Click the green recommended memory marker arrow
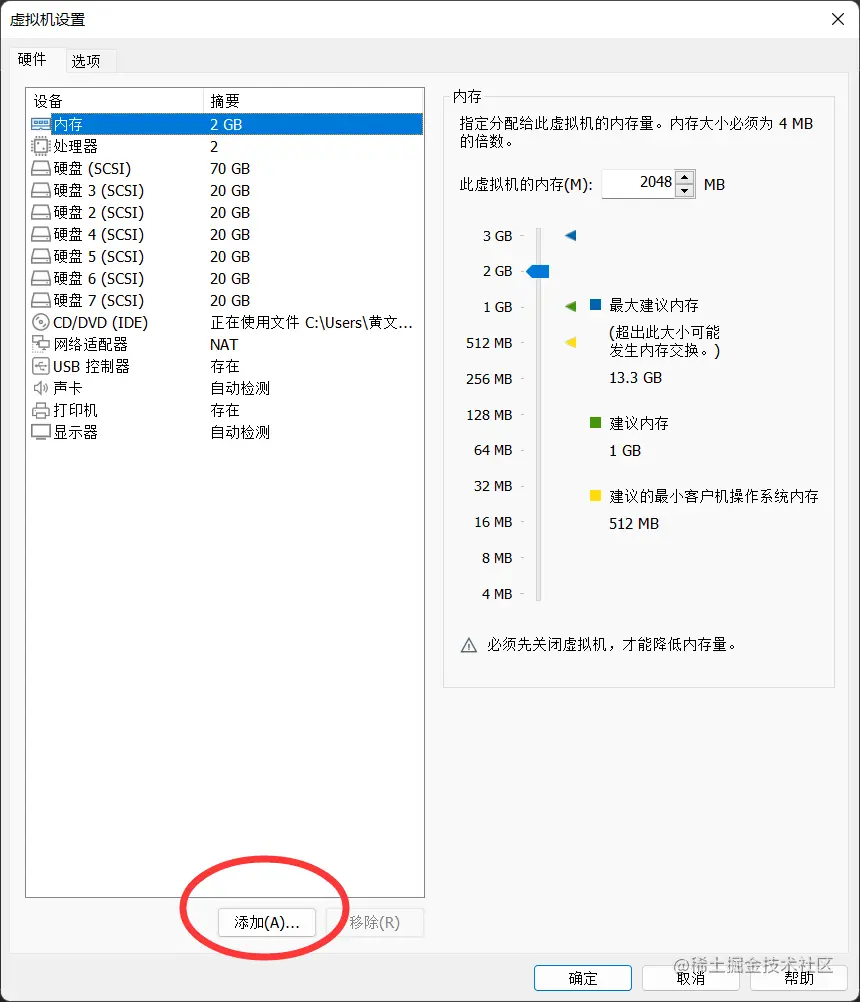This screenshot has width=860, height=1002. click(x=571, y=307)
